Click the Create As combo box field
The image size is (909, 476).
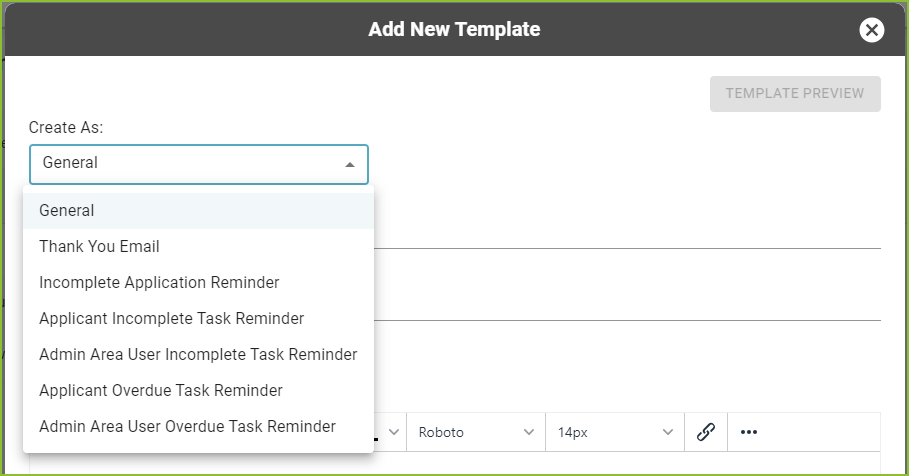point(199,165)
